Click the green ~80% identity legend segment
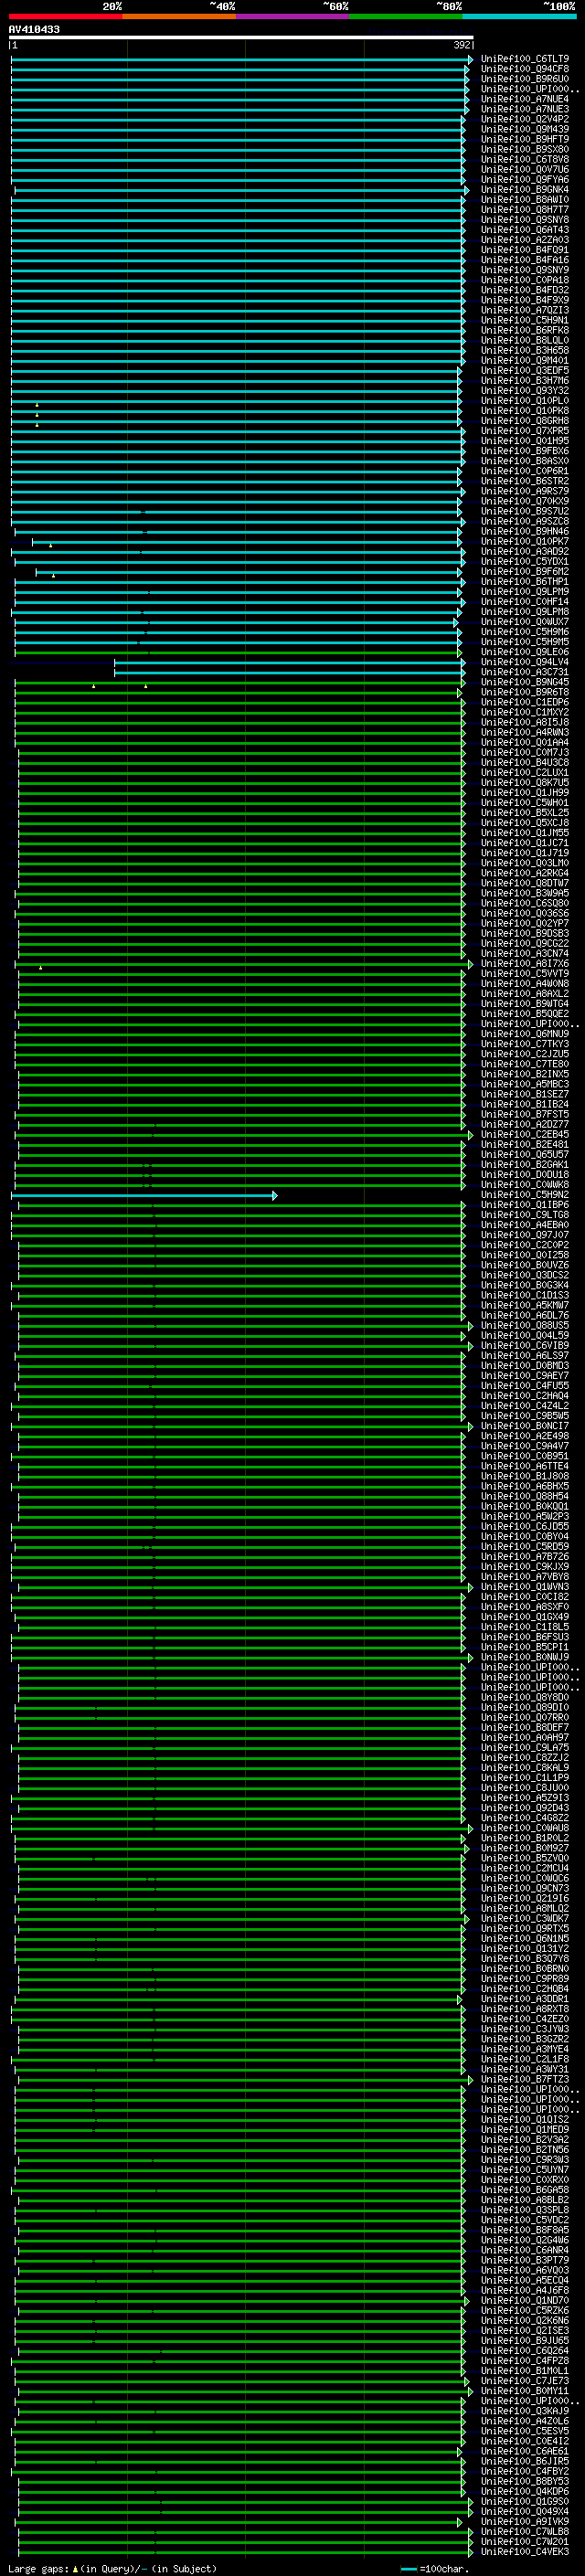Image resolution: width=585 pixels, height=2576 pixels. tap(406, 16)
